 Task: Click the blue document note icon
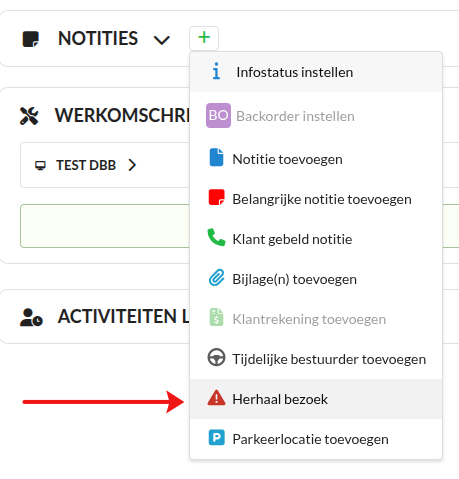[216, 157]
